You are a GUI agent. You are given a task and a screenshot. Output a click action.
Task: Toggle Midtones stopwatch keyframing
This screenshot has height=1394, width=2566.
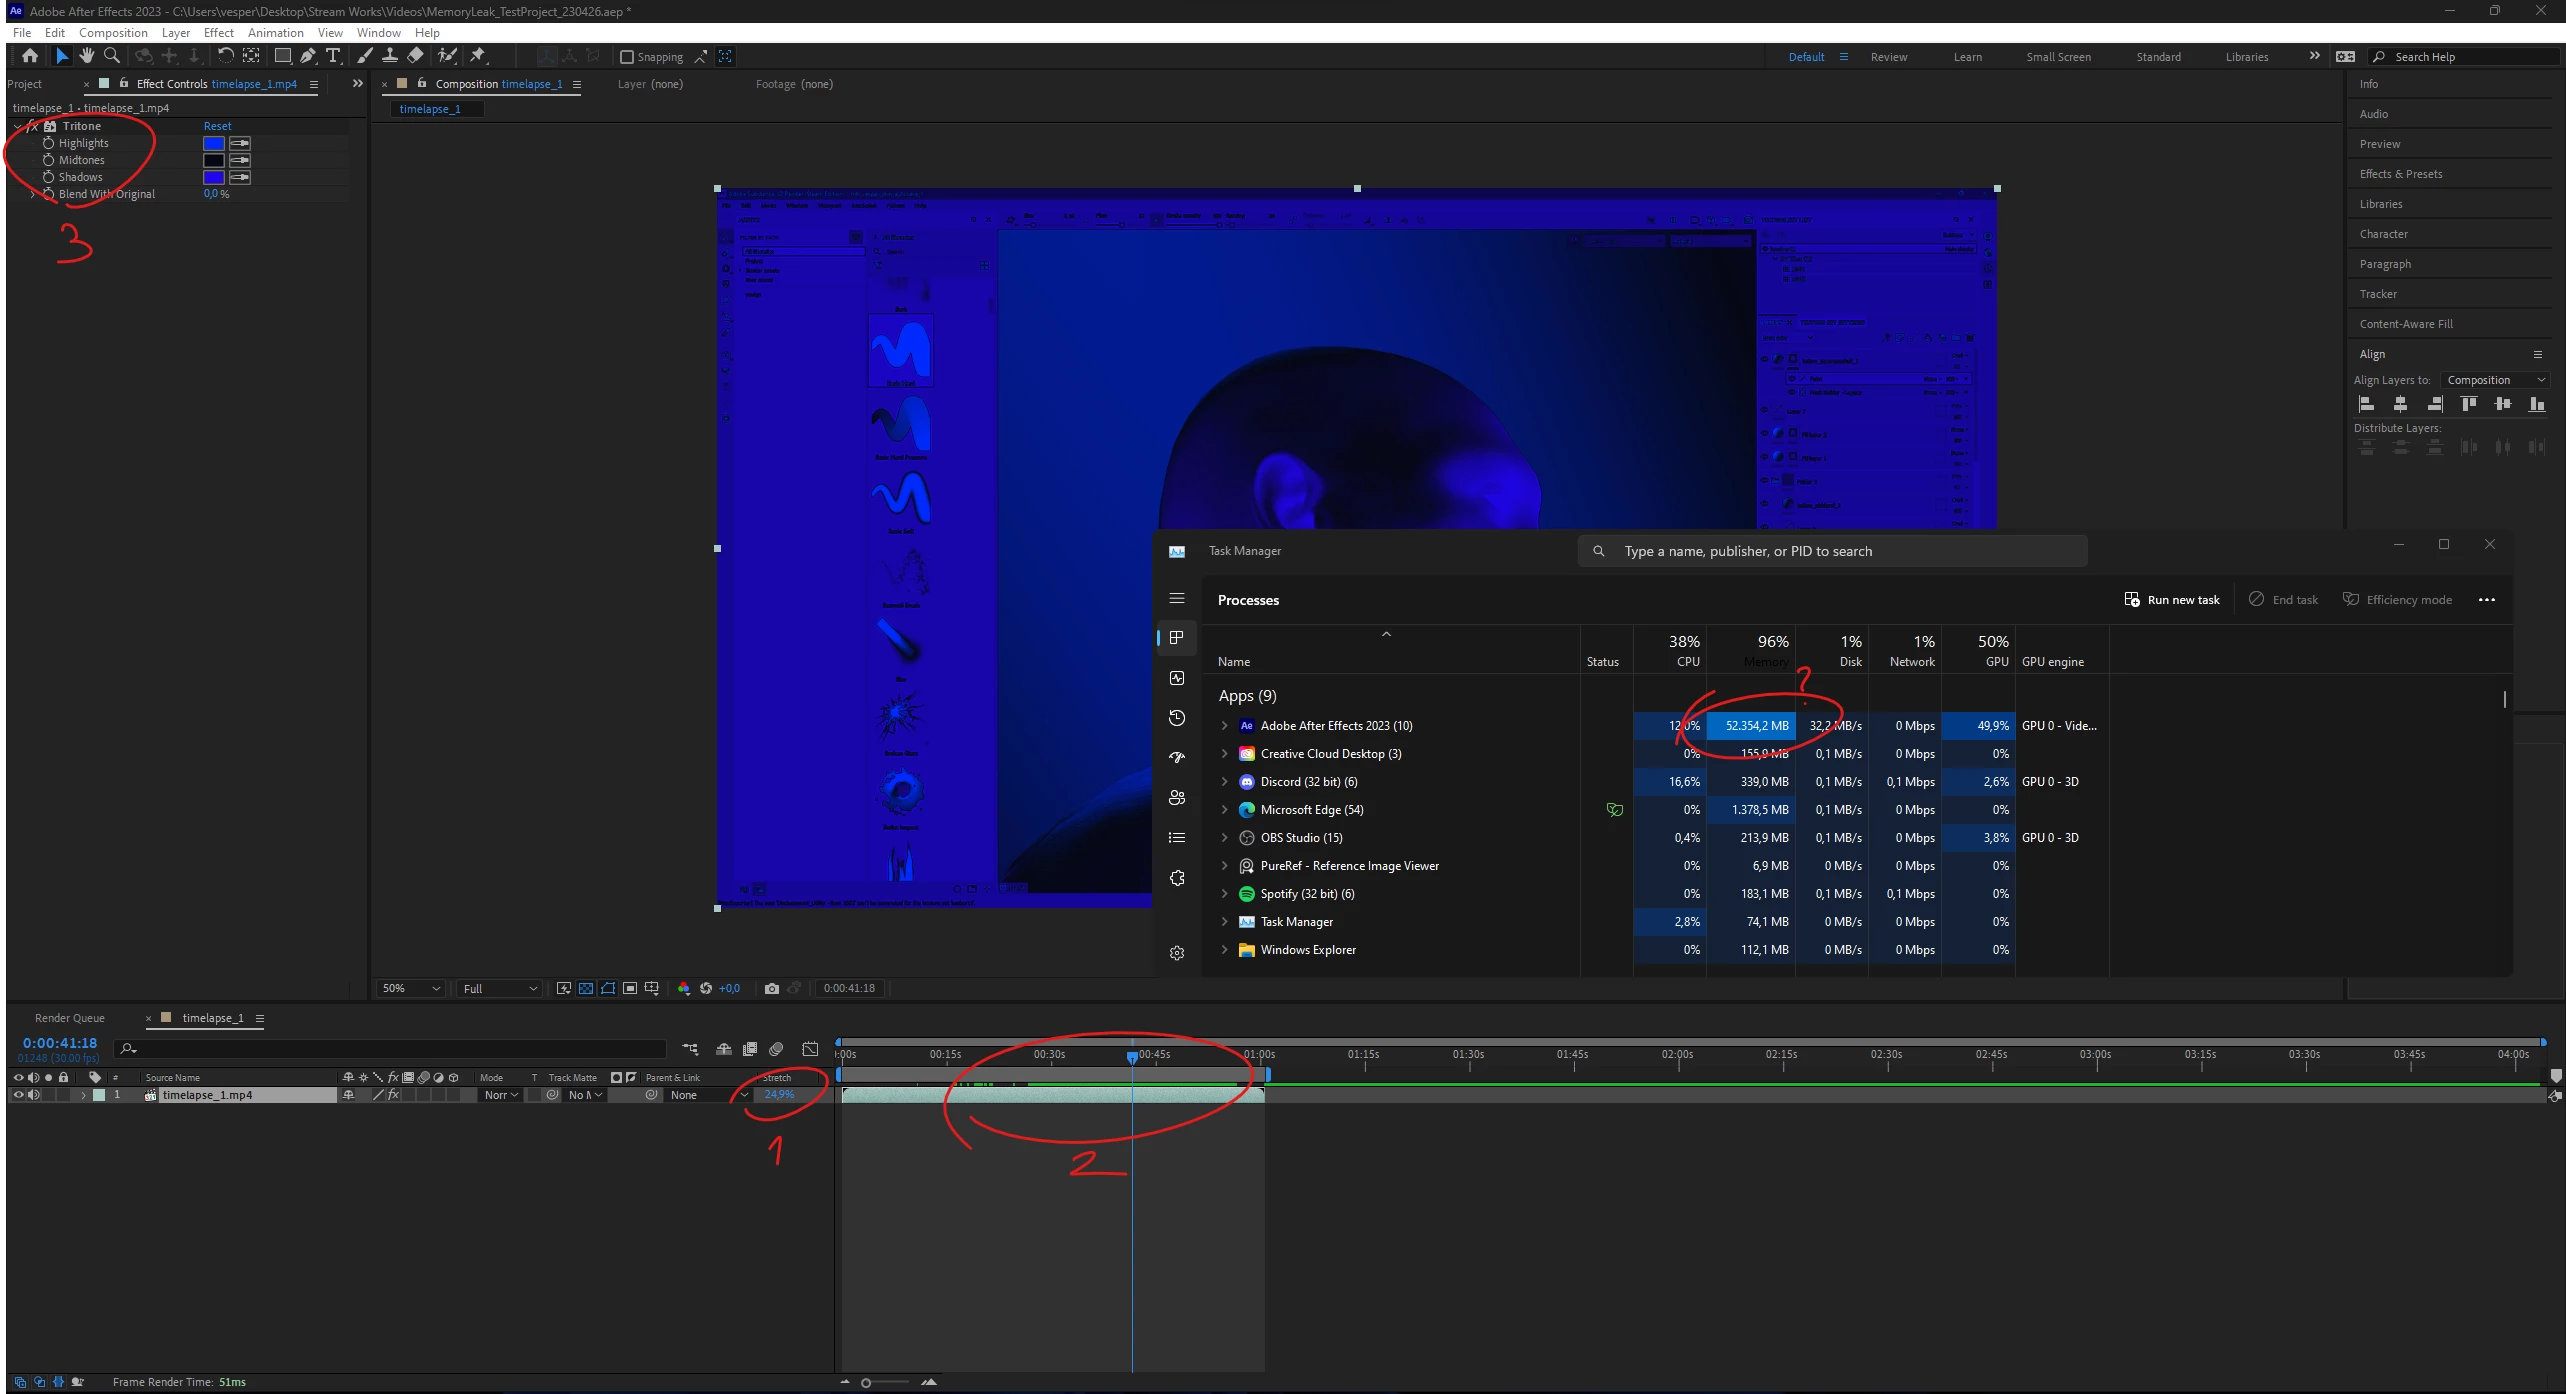tap(48, 160)
